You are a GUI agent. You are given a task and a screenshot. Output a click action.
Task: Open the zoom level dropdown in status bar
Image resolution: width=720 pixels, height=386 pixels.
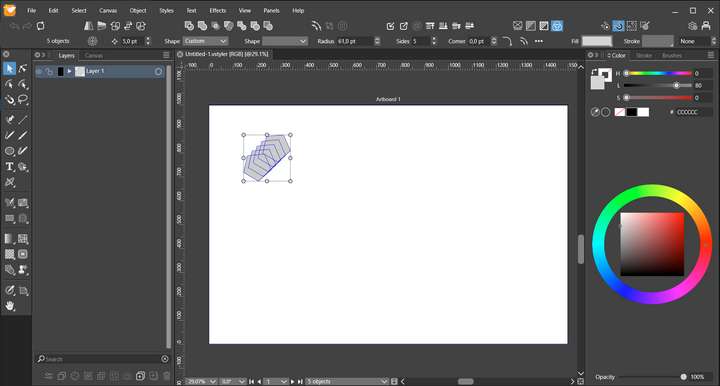point(202,381)
